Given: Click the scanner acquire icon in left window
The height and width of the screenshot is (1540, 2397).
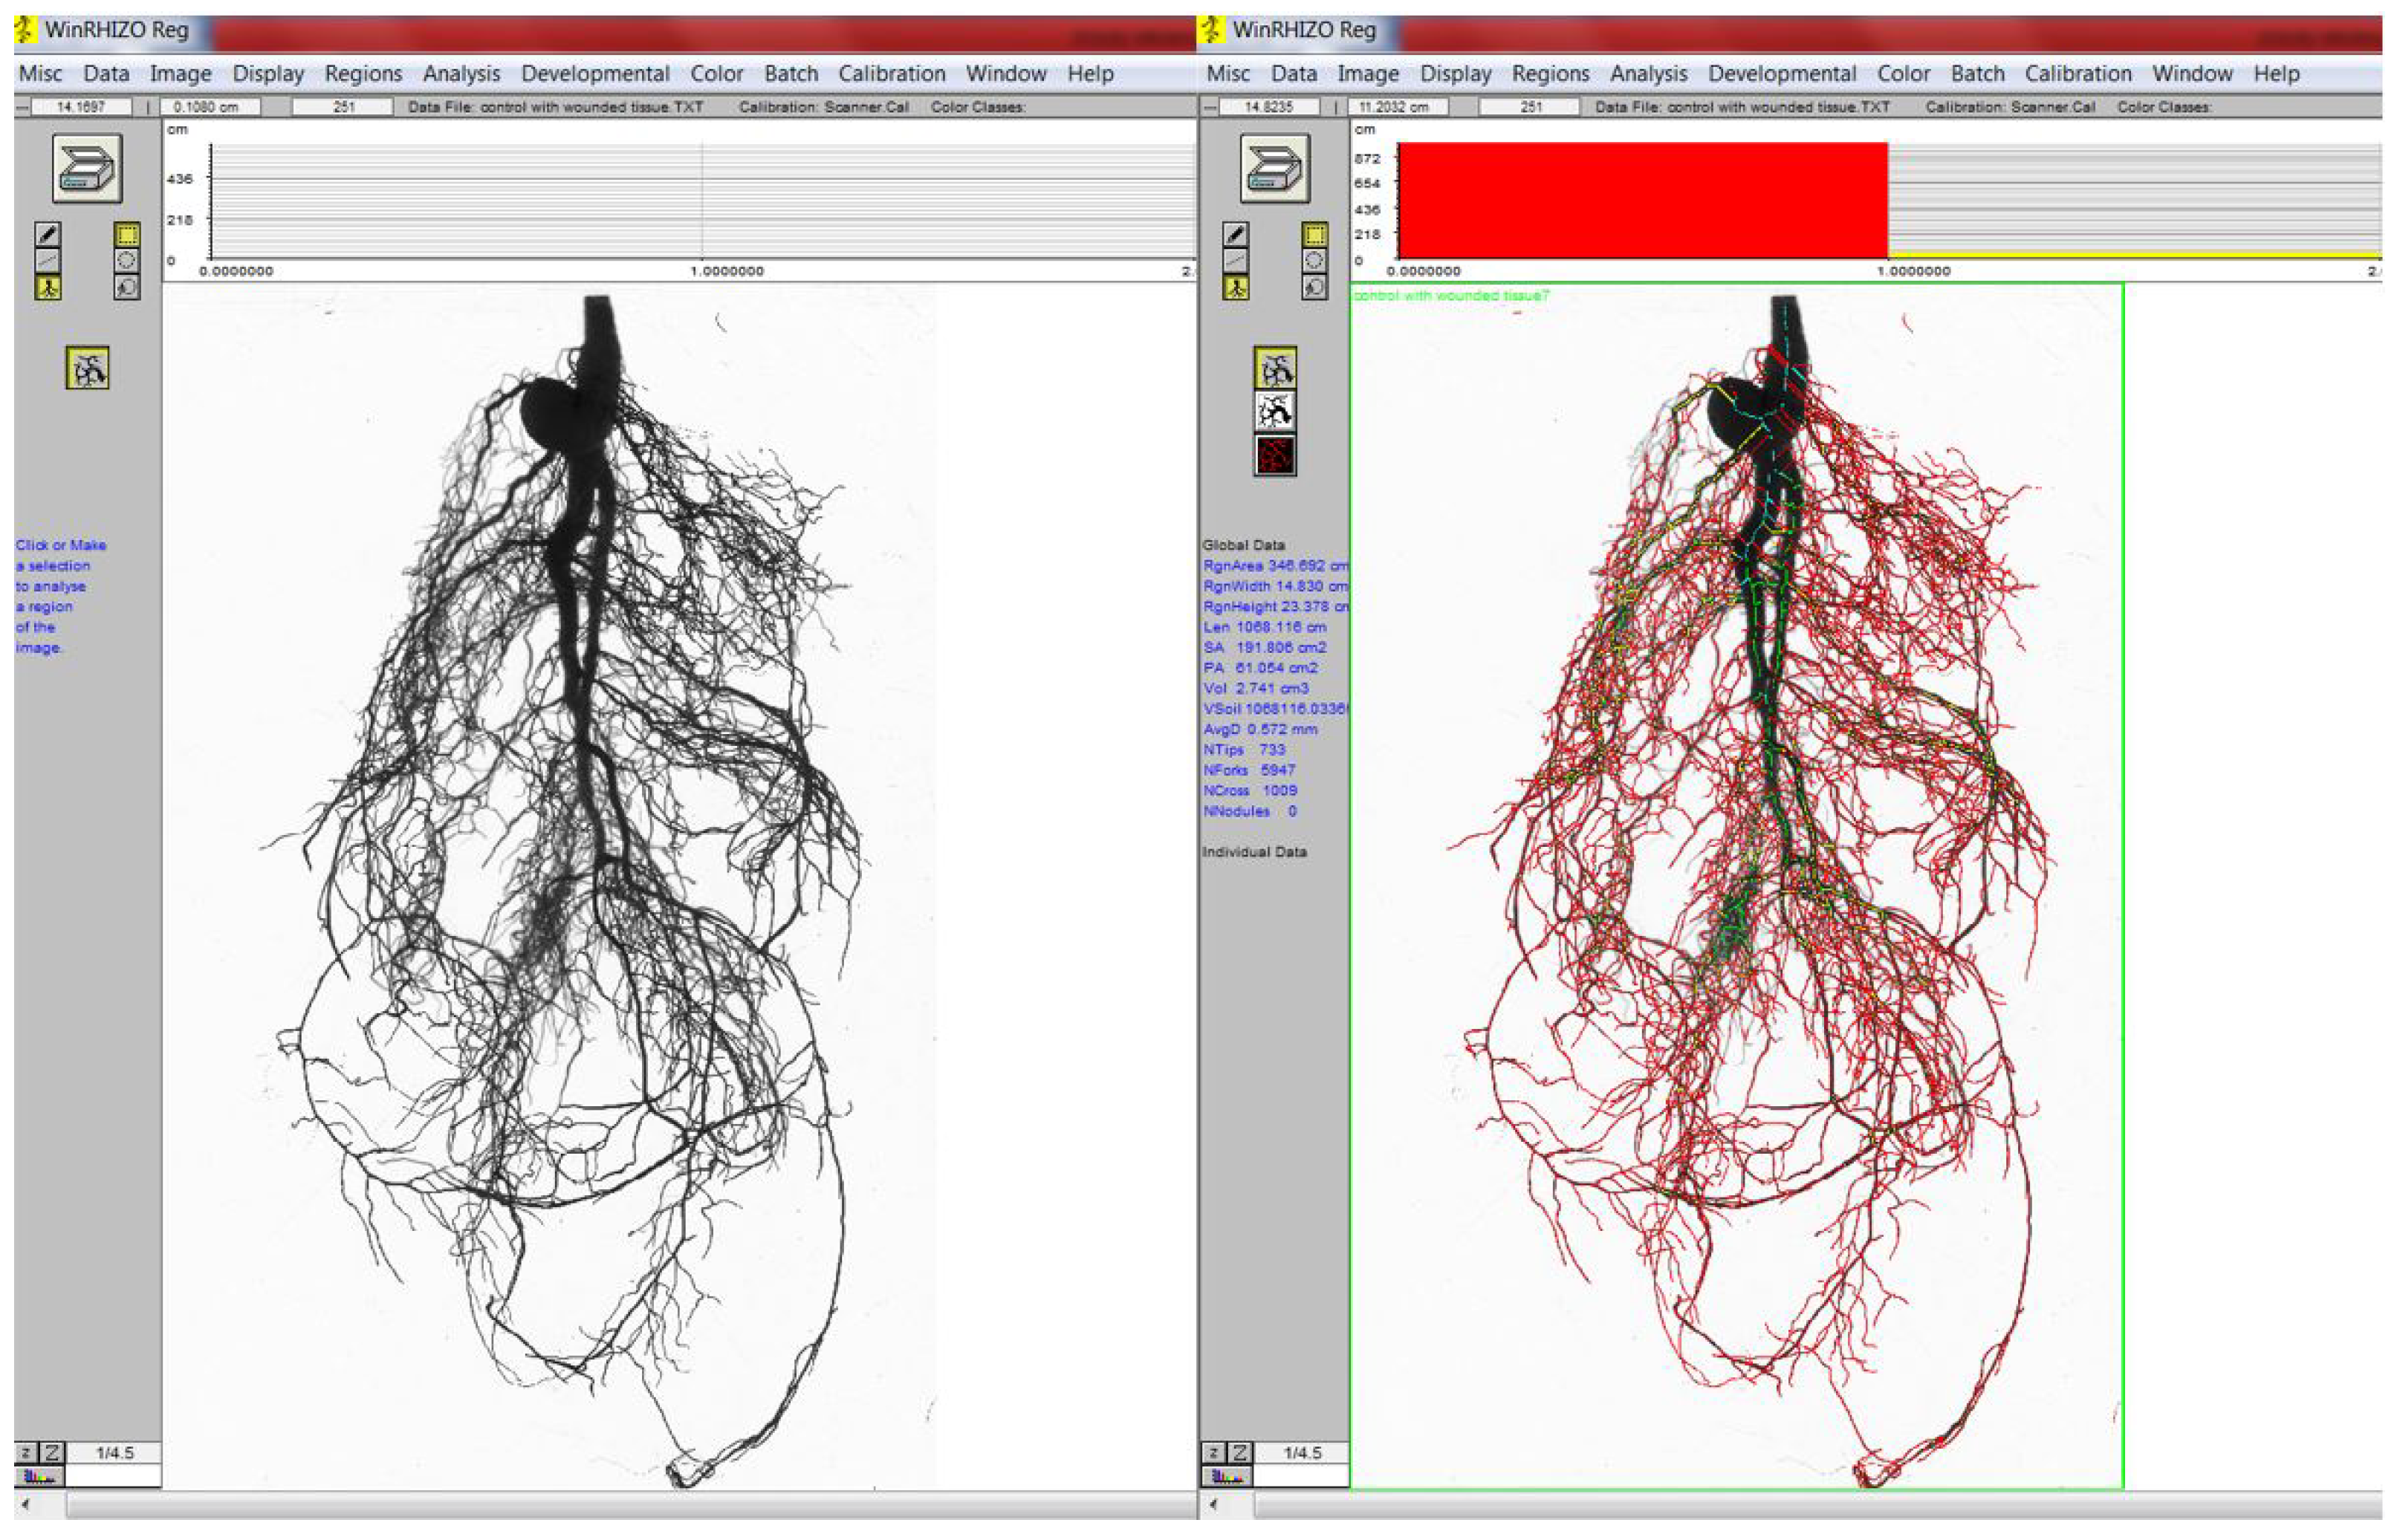Looking at the screenshot, I should point(87,168).
